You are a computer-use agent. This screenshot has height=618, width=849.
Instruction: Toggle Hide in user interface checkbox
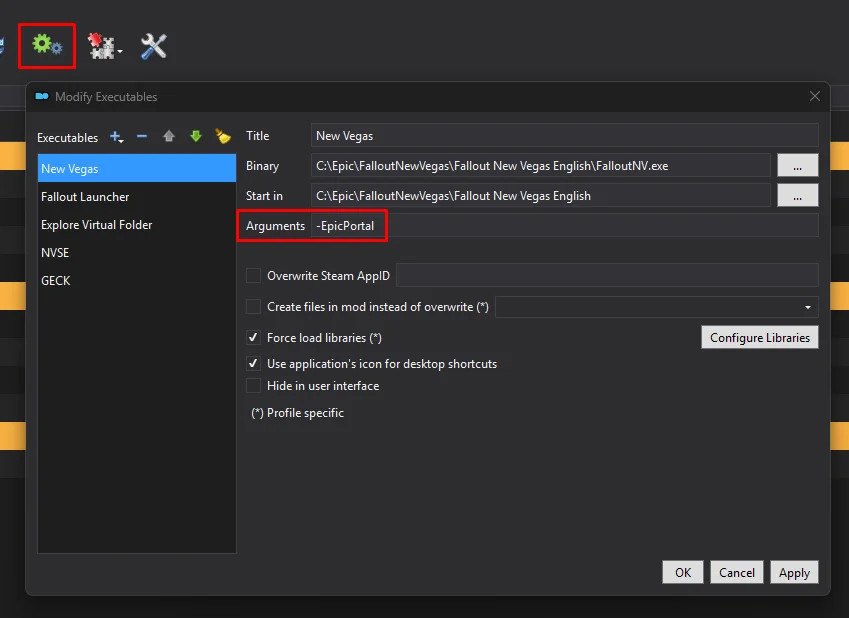tap(254, 386)
